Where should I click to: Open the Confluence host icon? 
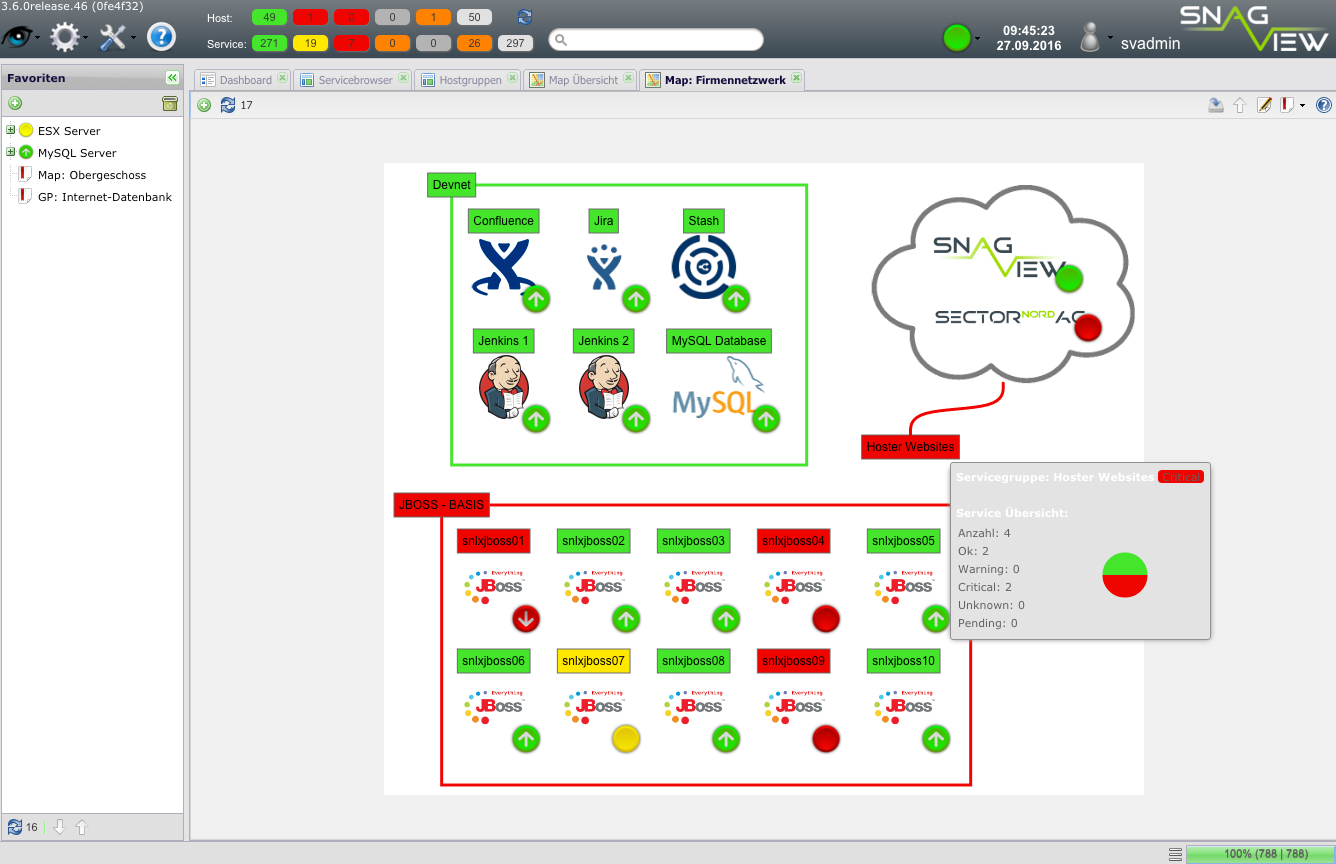tap(505, 267)
